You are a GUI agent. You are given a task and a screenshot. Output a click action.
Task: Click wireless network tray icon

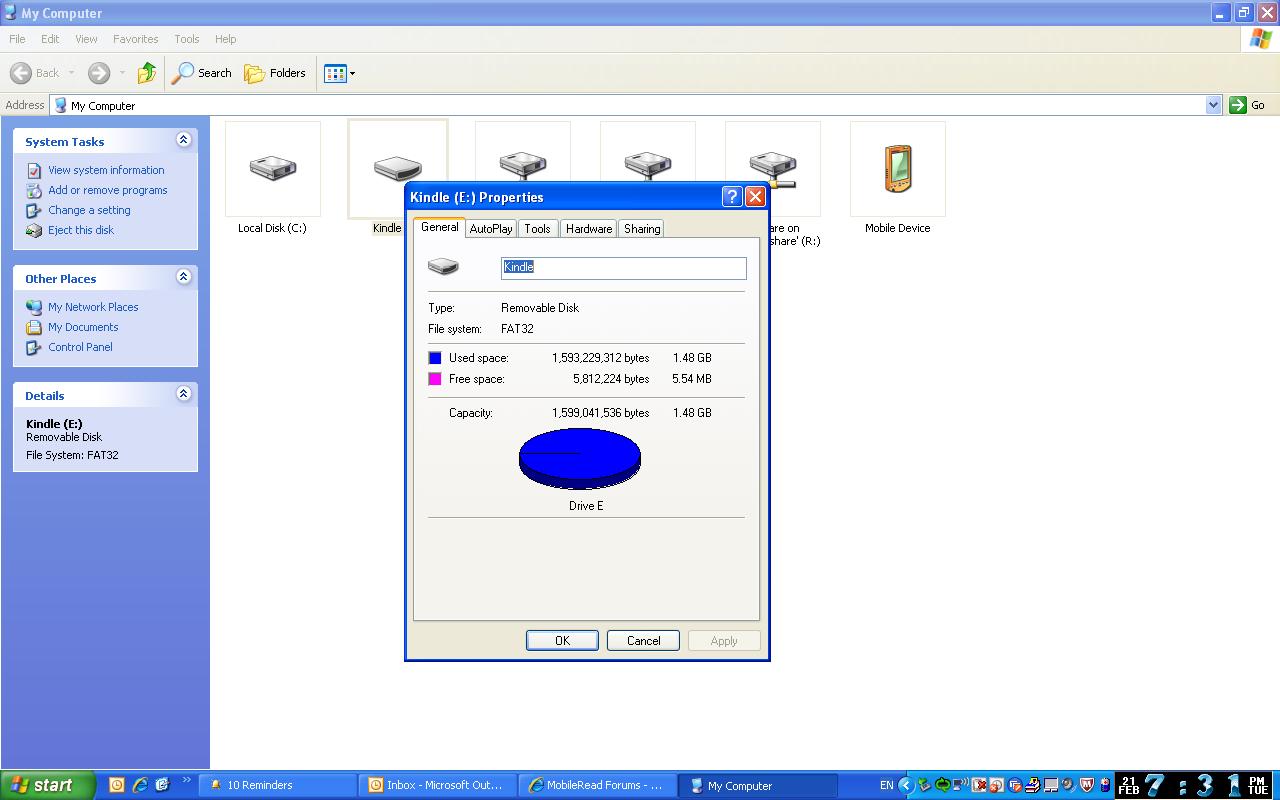pyautogui.click(x=960, y=785)
